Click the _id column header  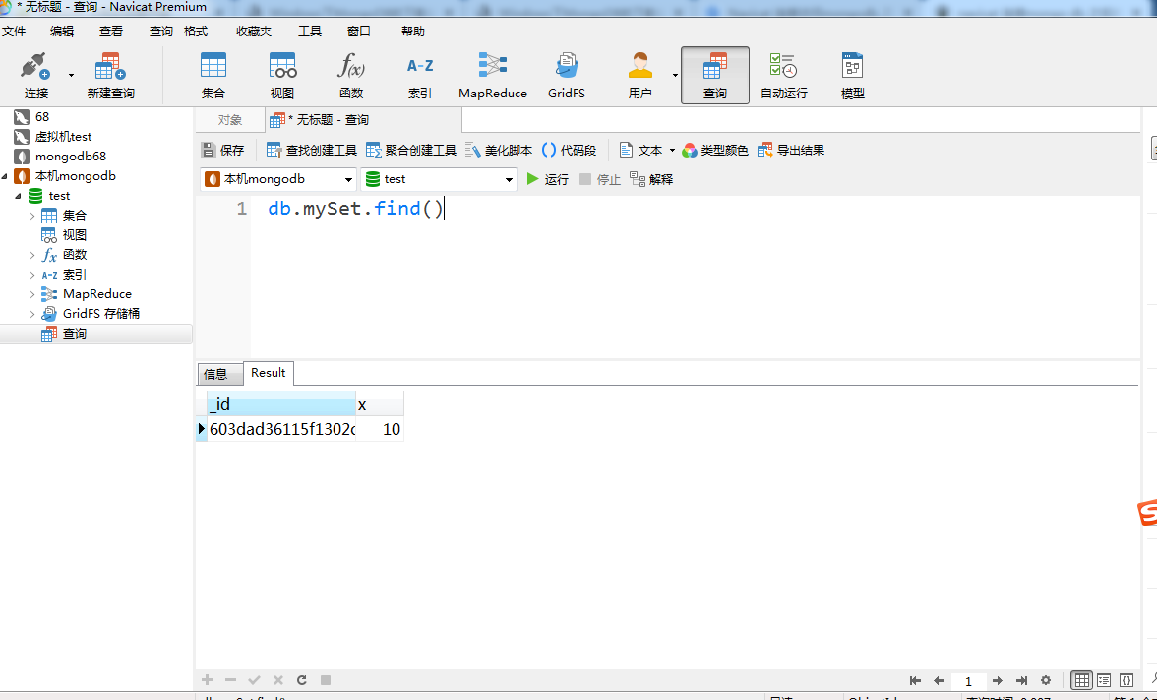click(x=281, y=404)
